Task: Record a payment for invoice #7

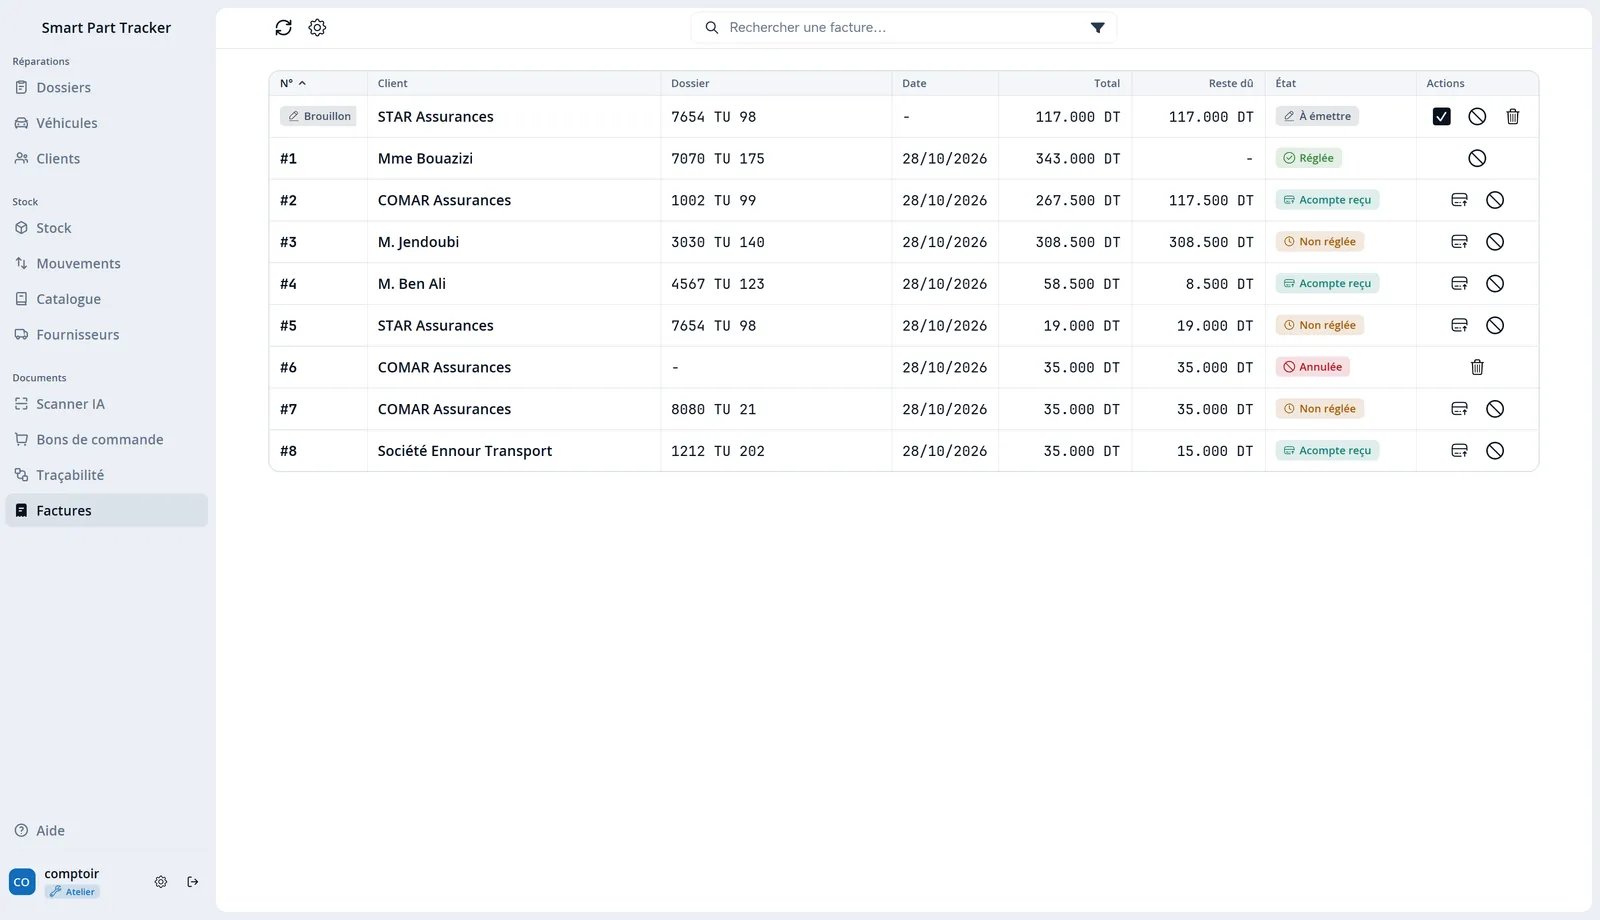Action: pos(1459,409)
